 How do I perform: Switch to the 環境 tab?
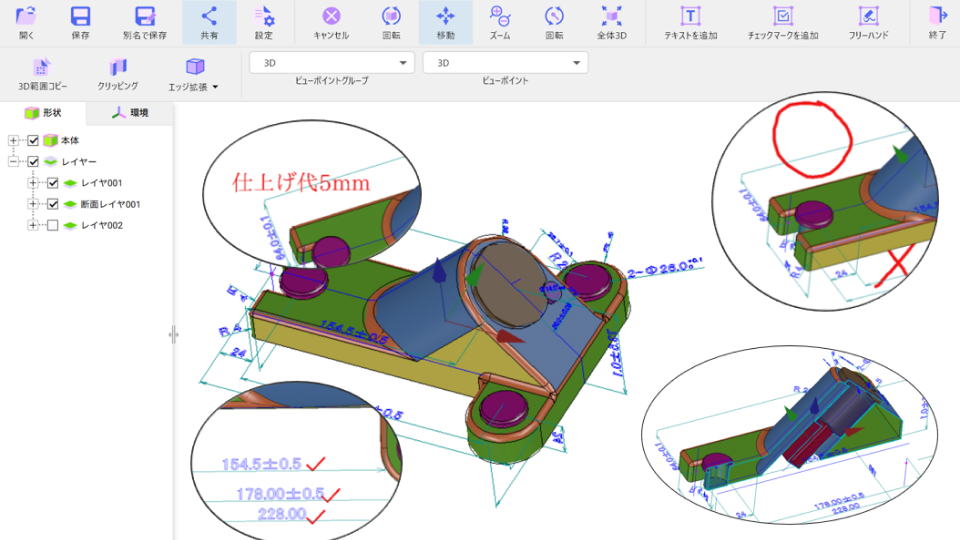(x=130, y=113)
